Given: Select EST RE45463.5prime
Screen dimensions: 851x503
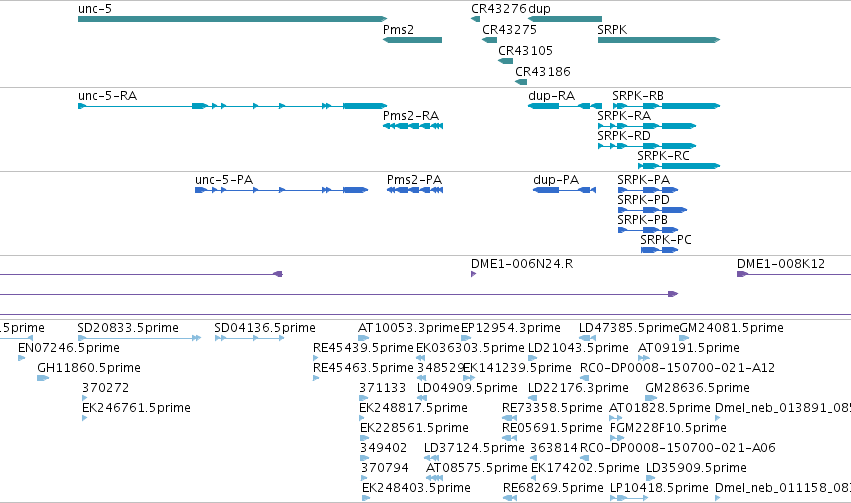Looking at the screenshot, I should [x=316, y=378].
